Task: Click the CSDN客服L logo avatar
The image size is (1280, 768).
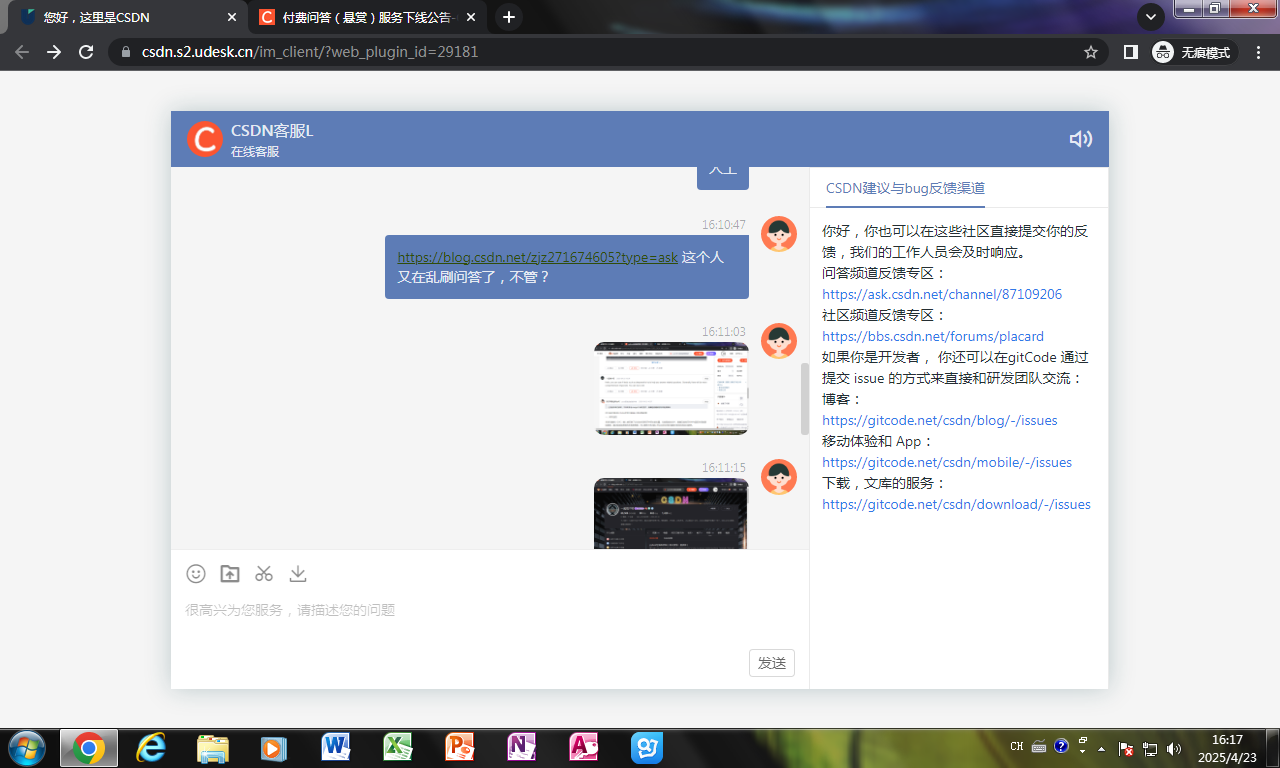Action: 204,139
